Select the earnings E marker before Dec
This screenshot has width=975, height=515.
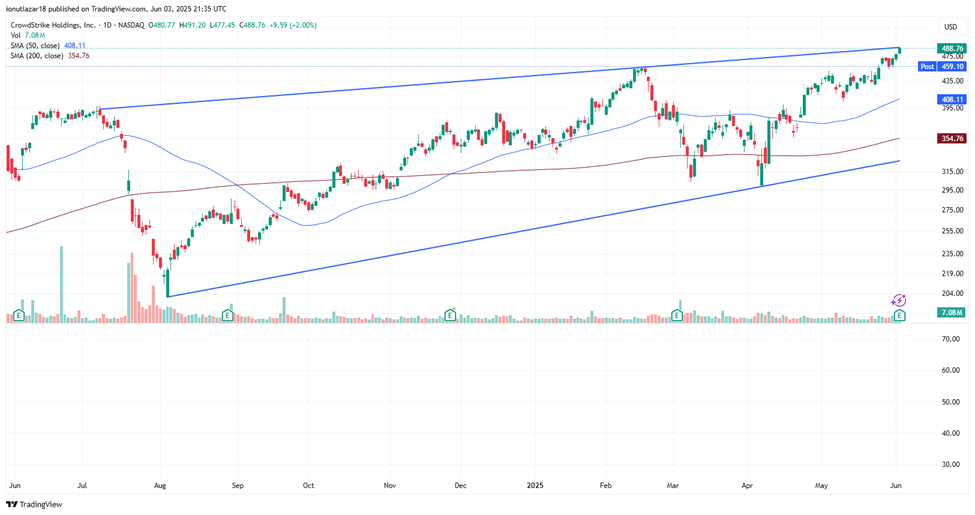pyautogui.click(x=450, y=315)
